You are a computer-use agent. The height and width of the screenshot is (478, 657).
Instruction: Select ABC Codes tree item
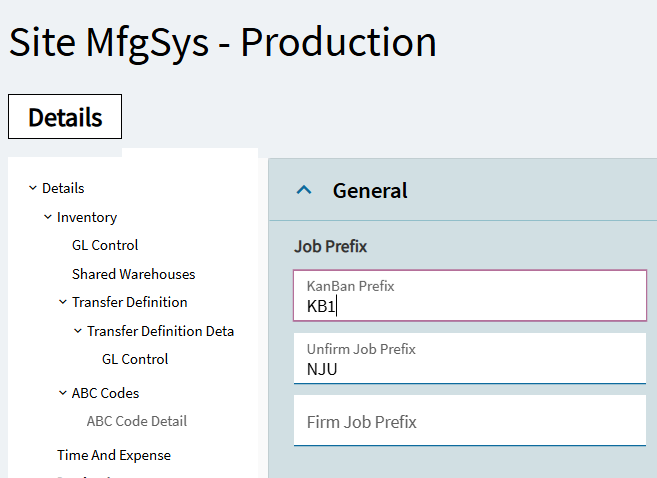(x=106, y=393)
